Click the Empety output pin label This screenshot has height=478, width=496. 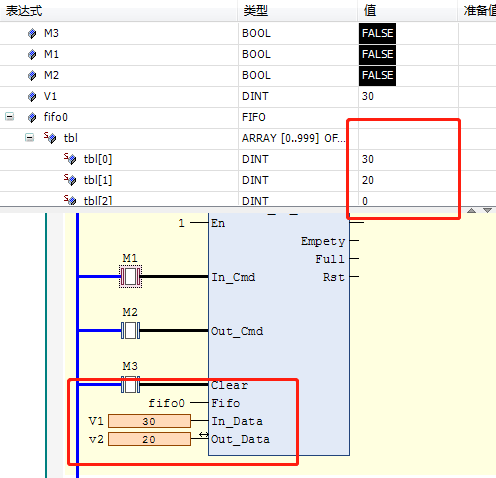click(x=323, y=241)
